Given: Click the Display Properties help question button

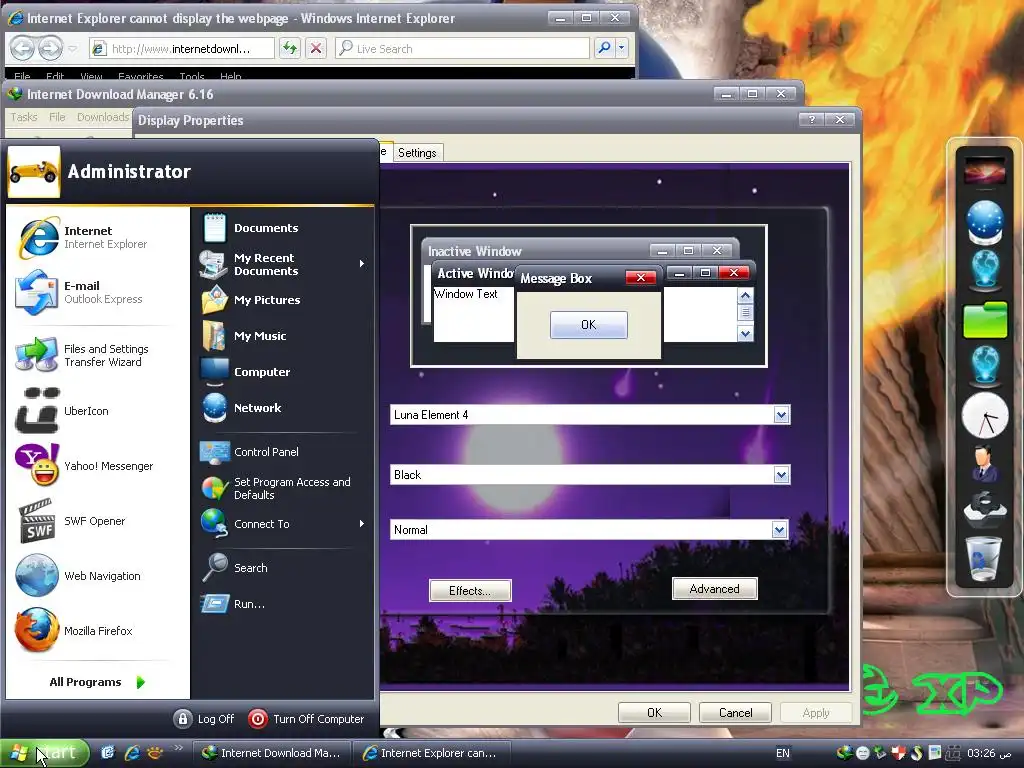Looking at the screenshot, I should (812, 120).
